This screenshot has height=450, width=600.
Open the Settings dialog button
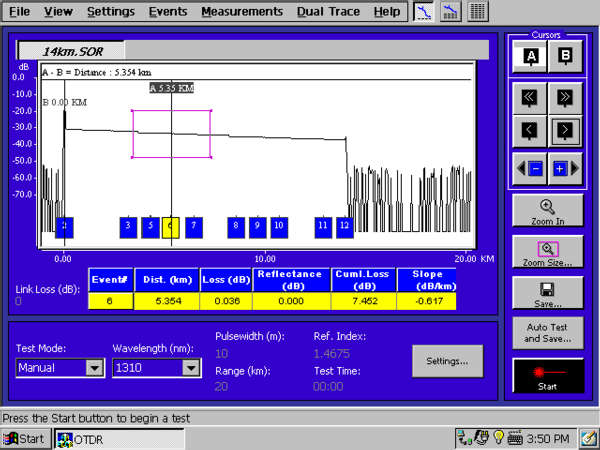coord(448,360)
